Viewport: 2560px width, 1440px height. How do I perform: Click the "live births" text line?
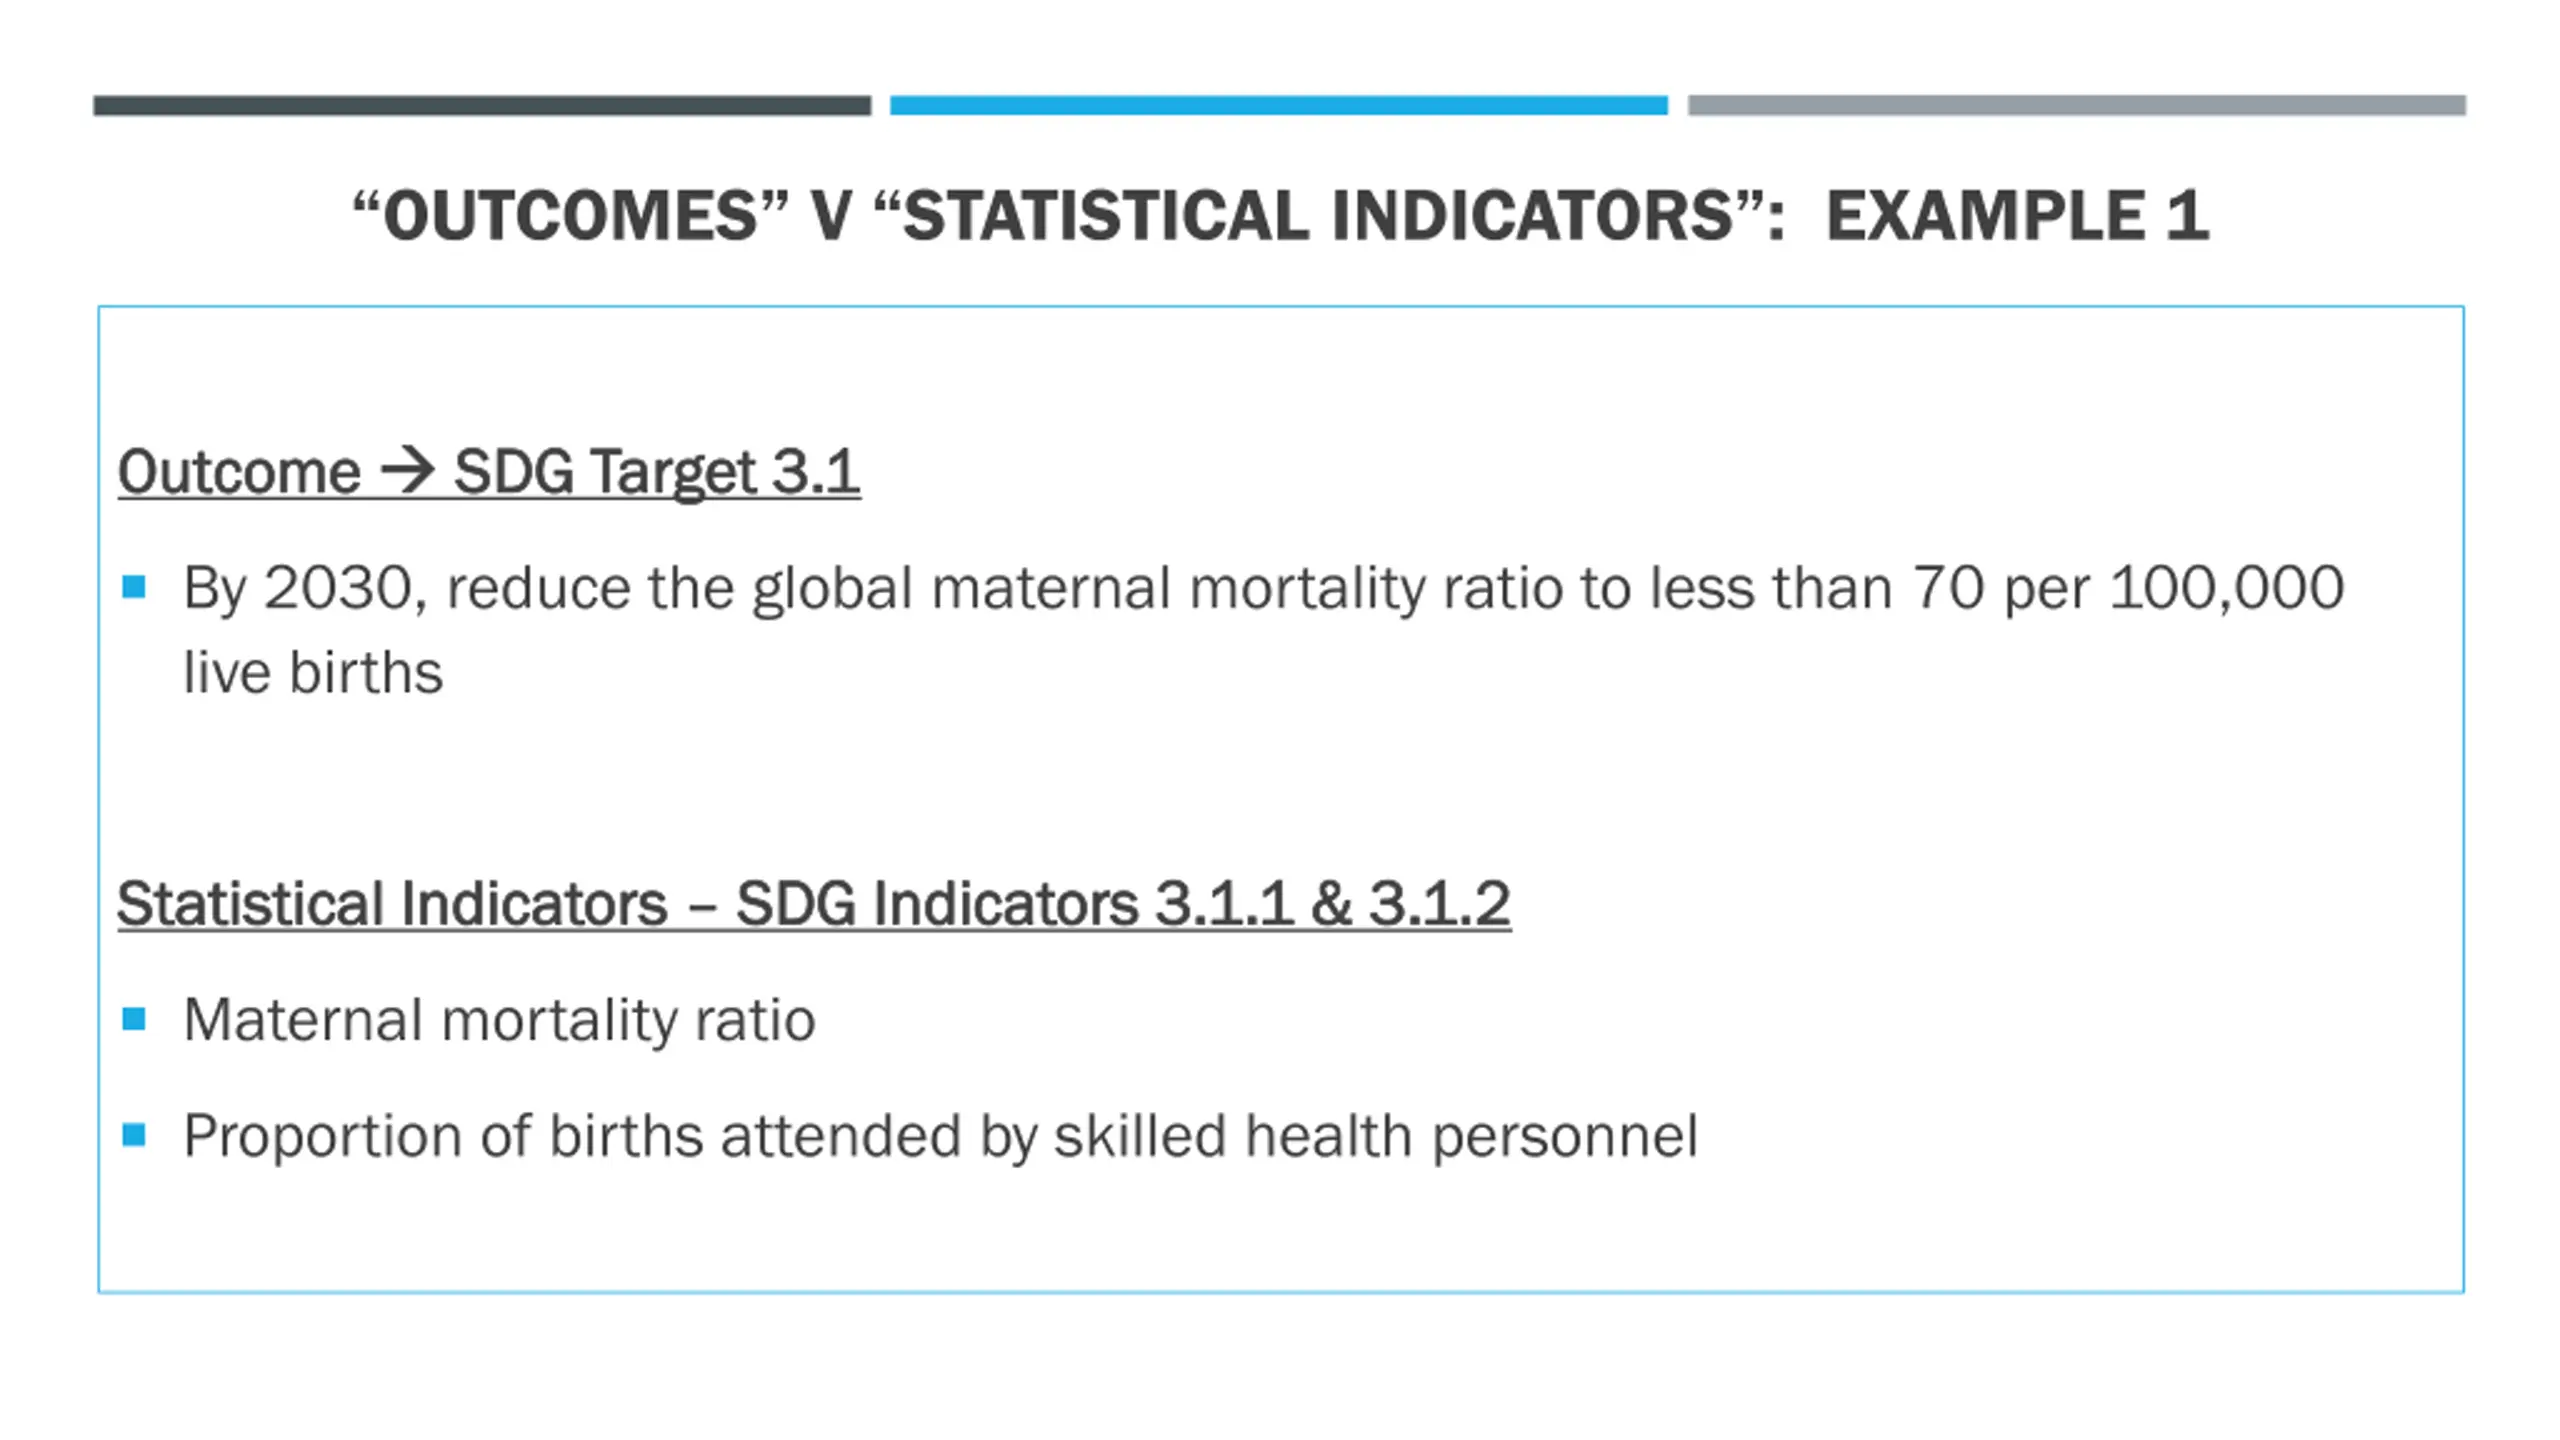(313, 672)
